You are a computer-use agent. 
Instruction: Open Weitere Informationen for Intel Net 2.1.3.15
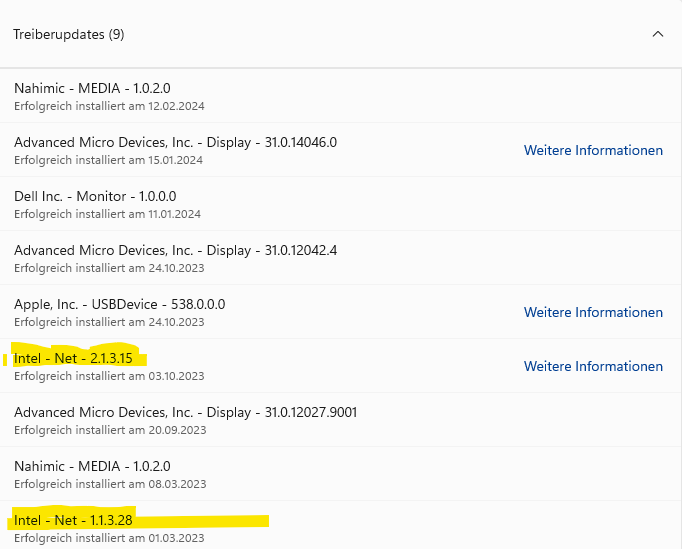point(593,366)
